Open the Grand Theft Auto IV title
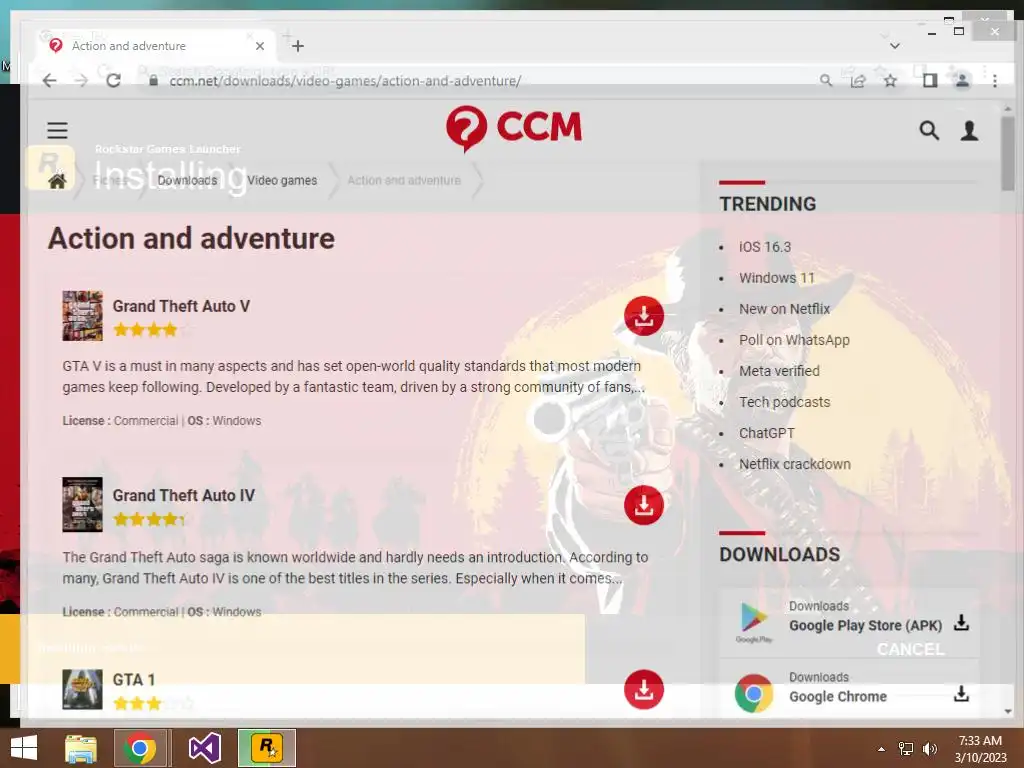The image size is (1024, 768). (x=184, y=496)
